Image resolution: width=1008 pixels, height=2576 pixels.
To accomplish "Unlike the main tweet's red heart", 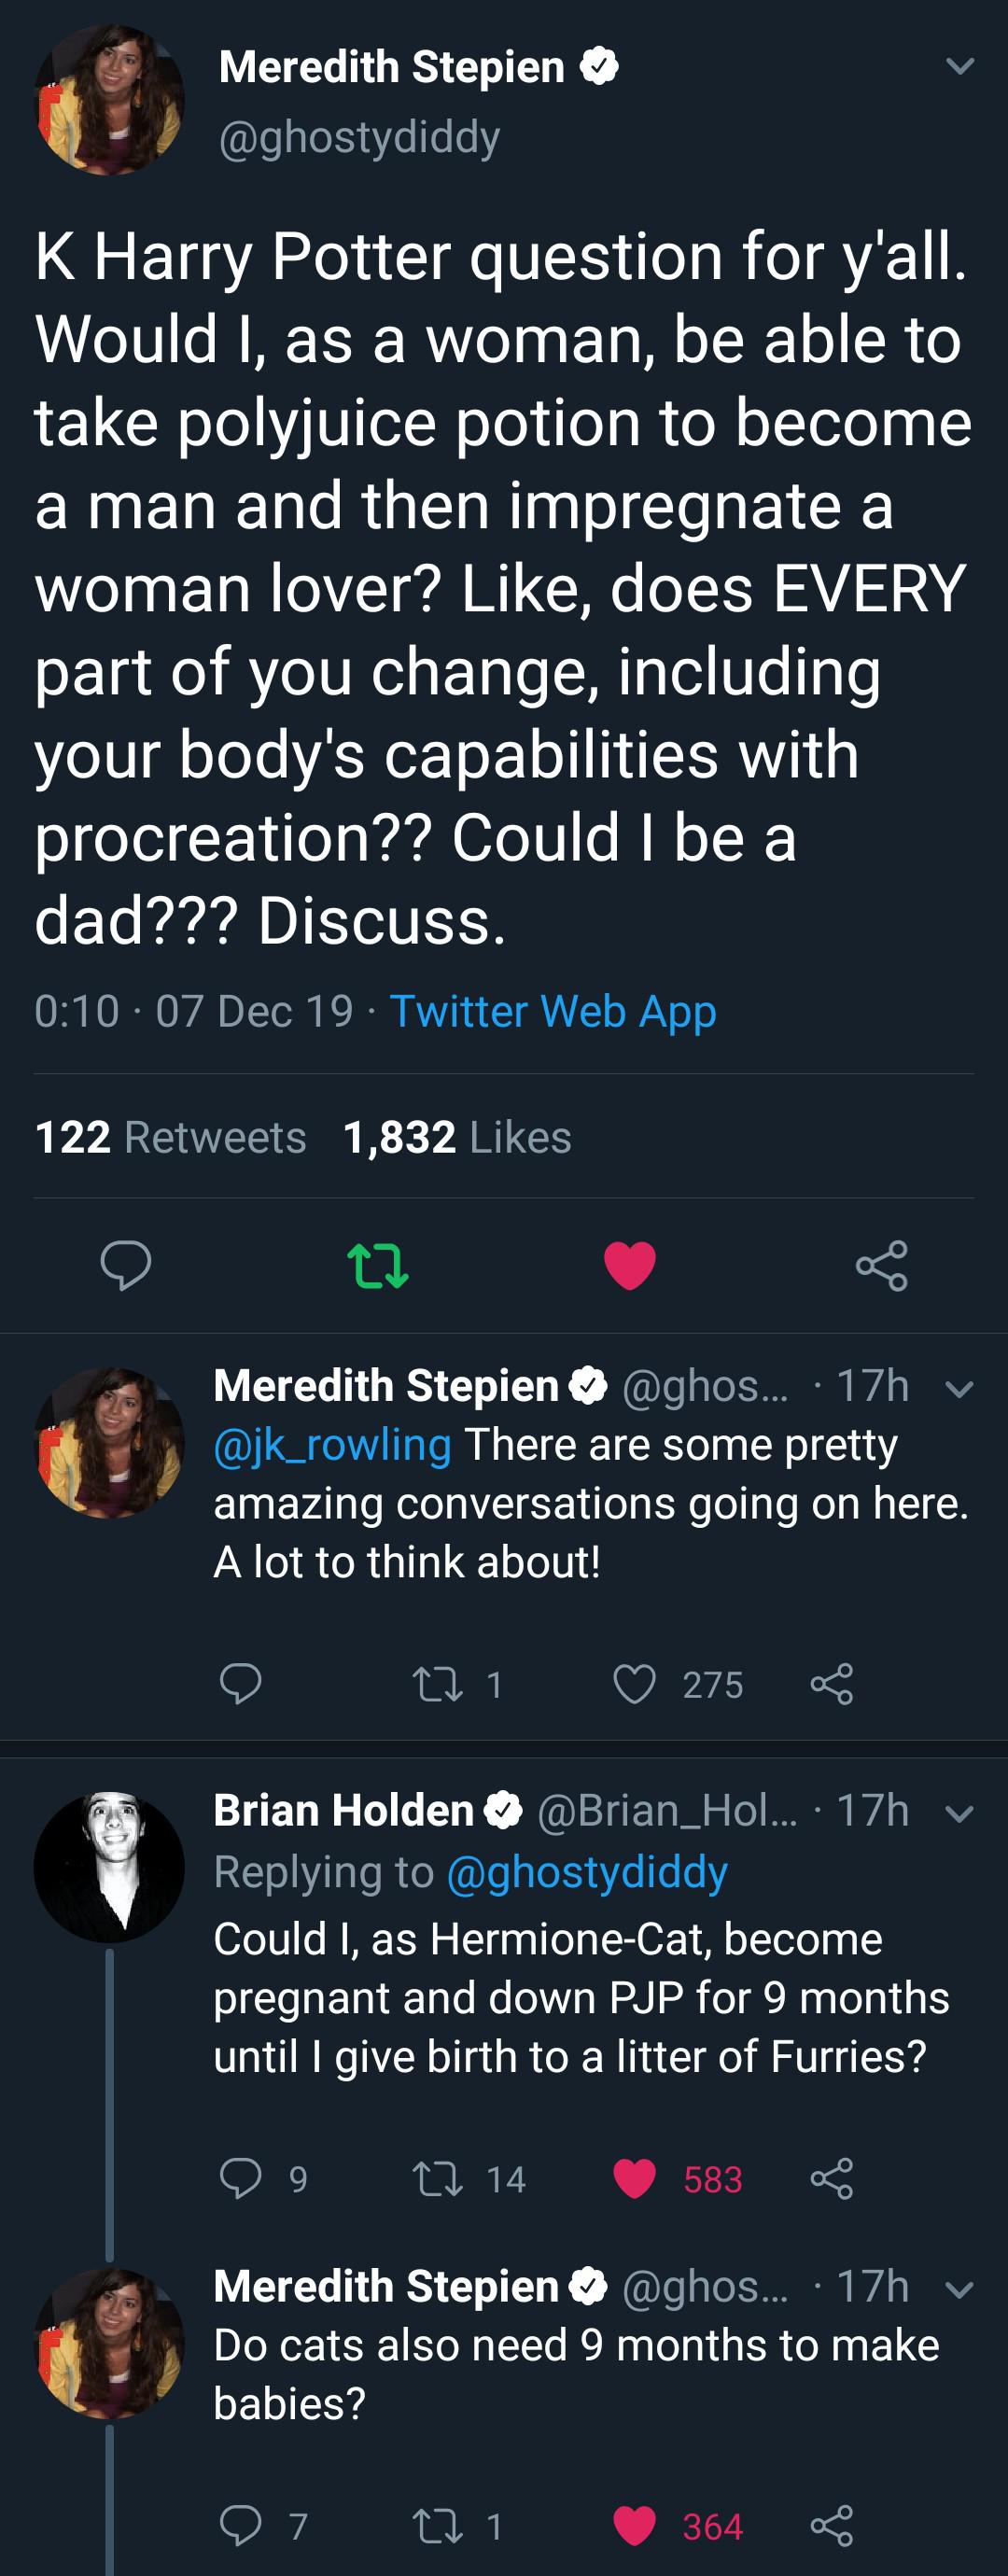I will [630, 1265].
